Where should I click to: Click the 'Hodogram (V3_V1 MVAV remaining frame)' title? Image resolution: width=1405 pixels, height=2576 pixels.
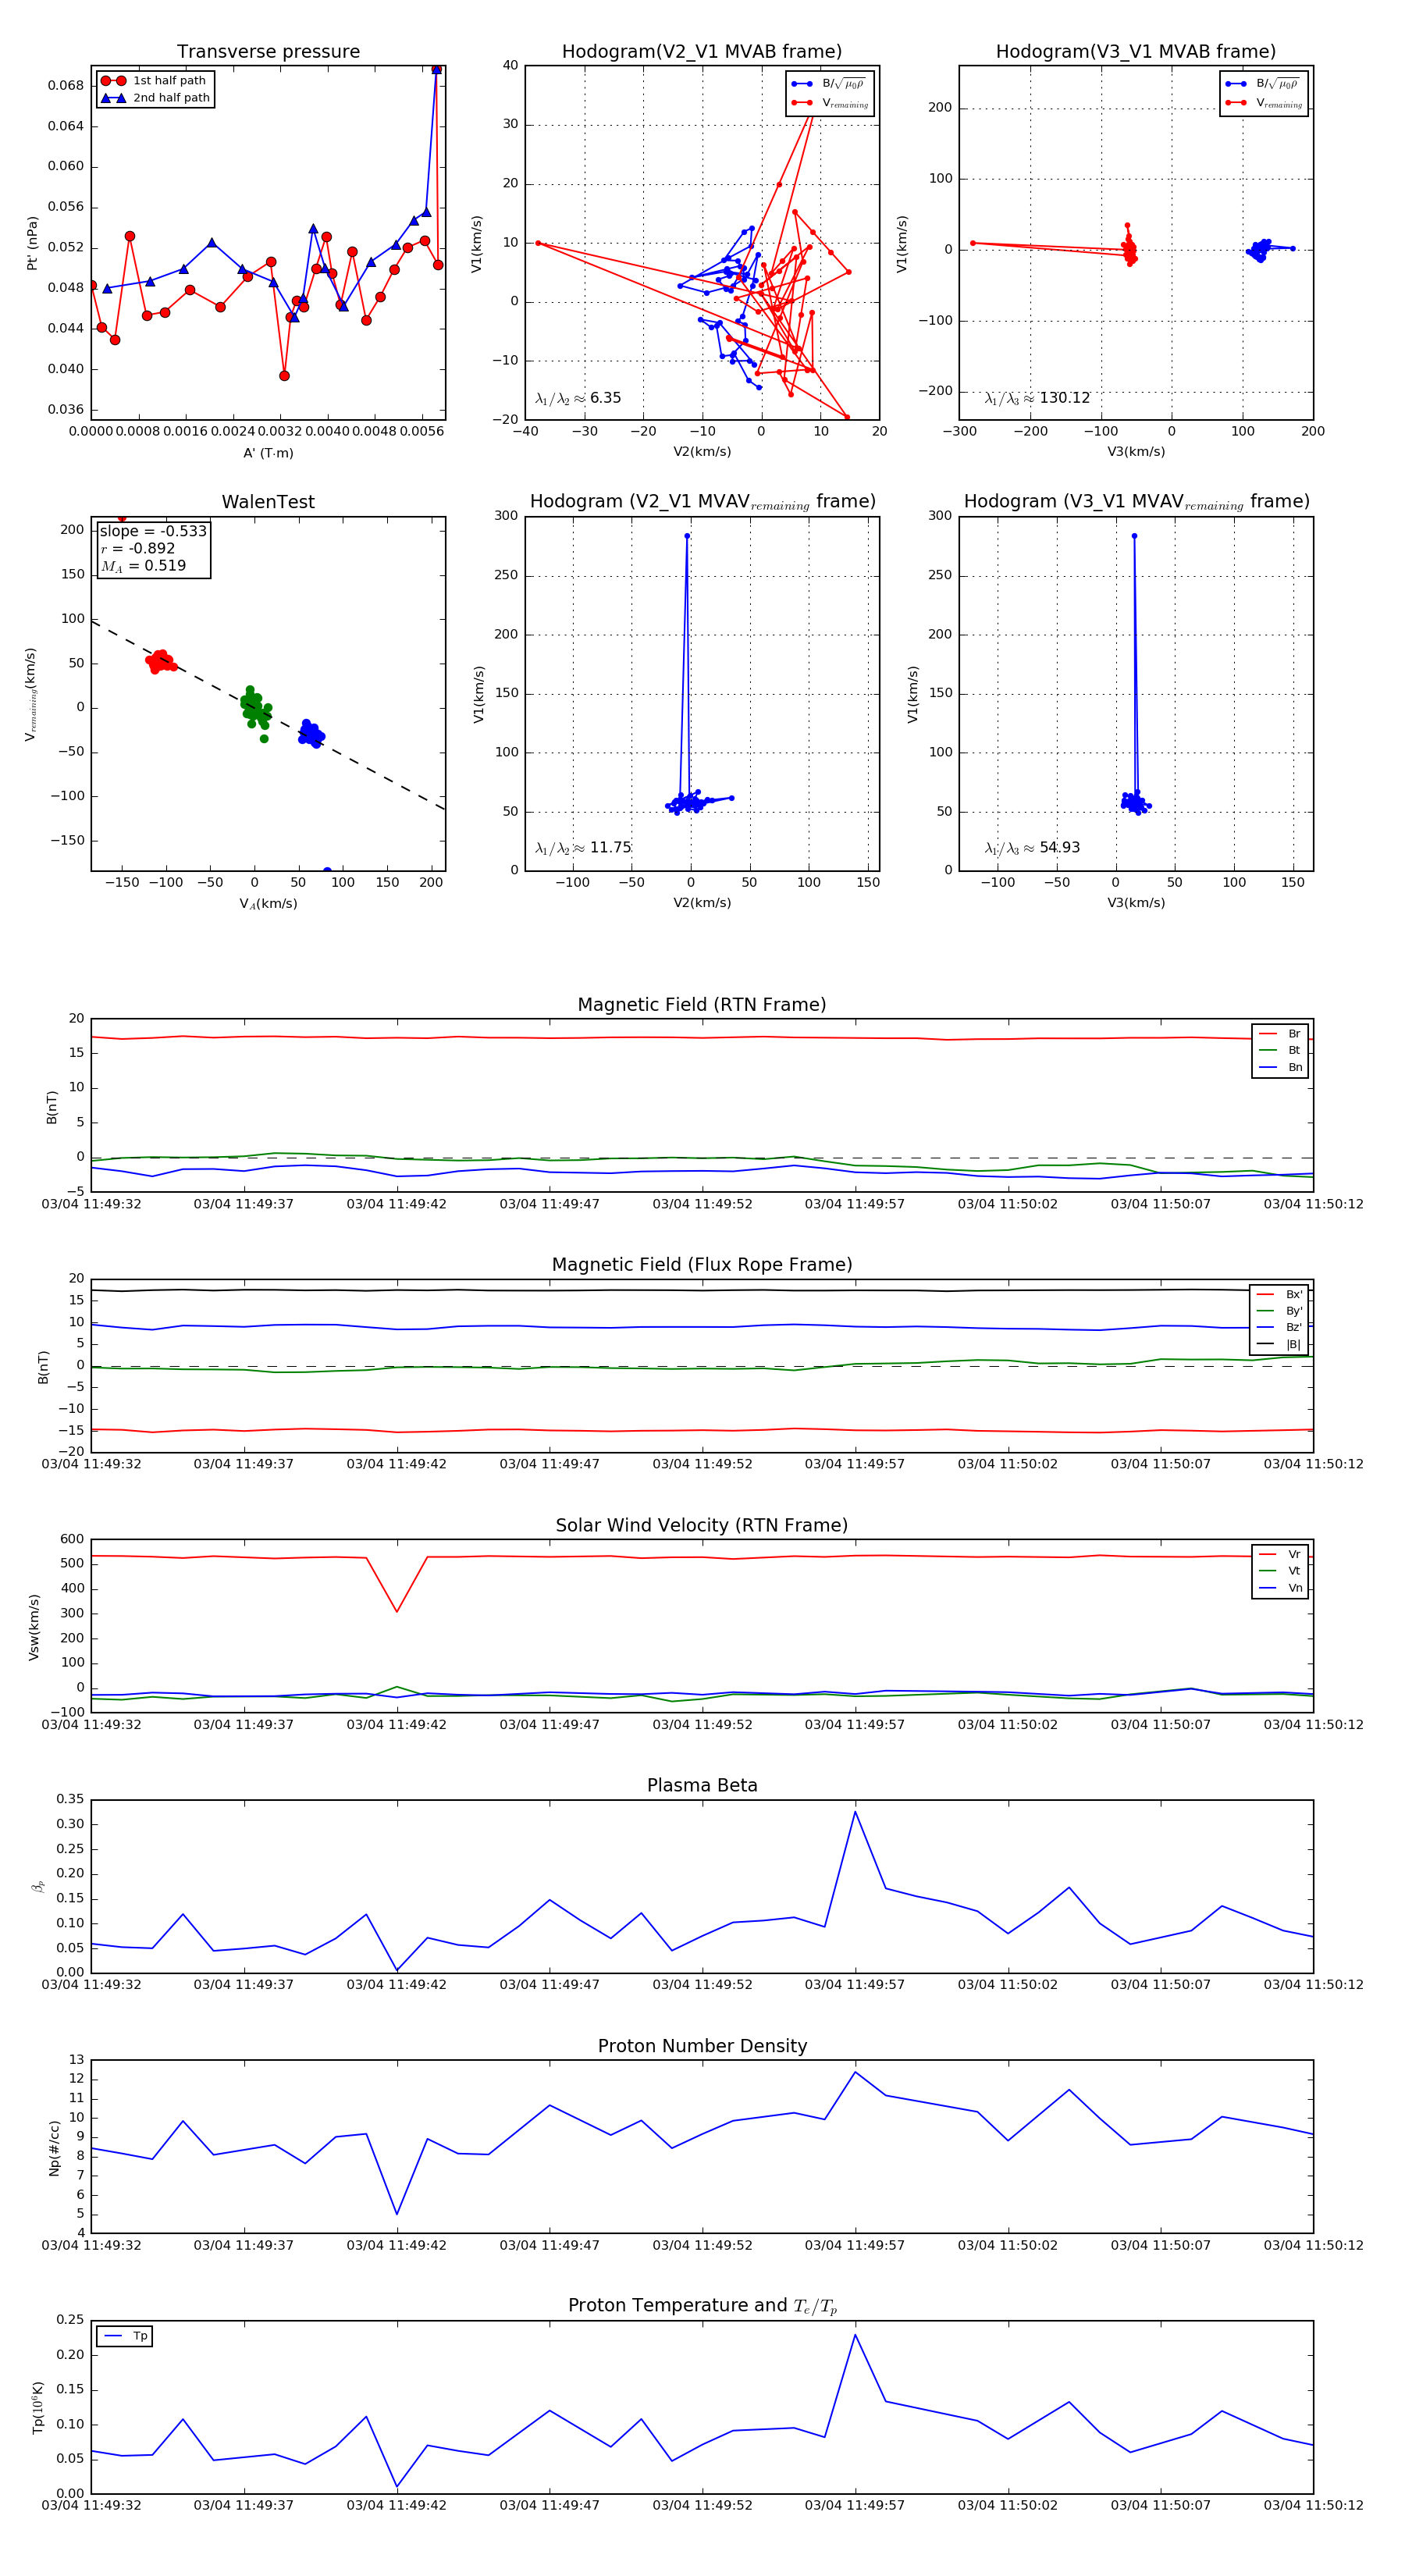click(1136, 502)
